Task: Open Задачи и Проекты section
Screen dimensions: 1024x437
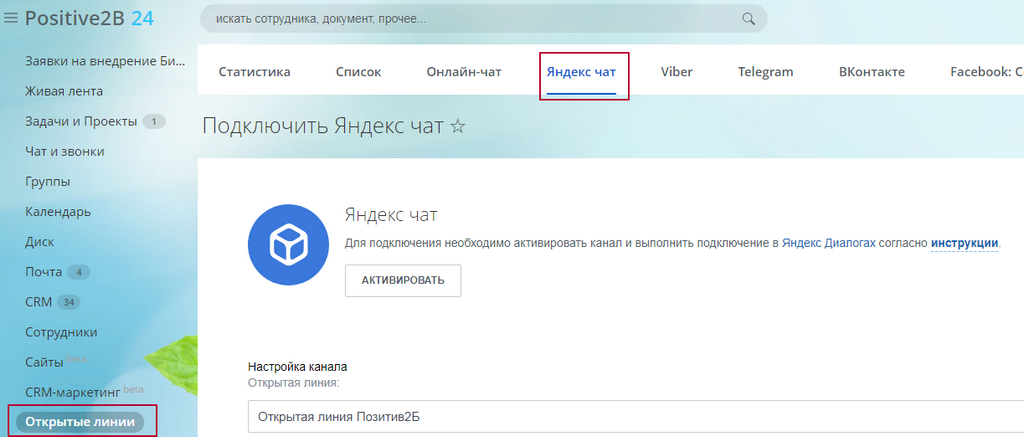Action: (81, 121)
